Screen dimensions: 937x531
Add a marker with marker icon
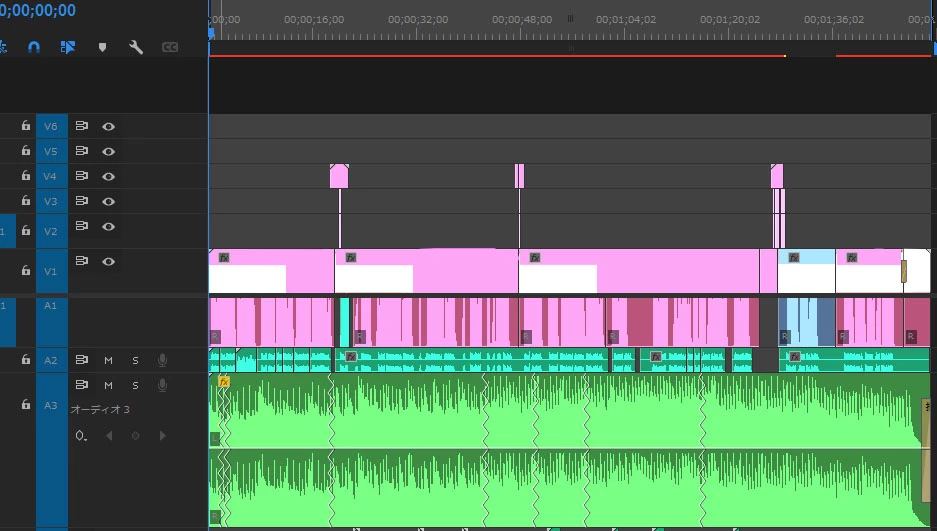[102, 47]
